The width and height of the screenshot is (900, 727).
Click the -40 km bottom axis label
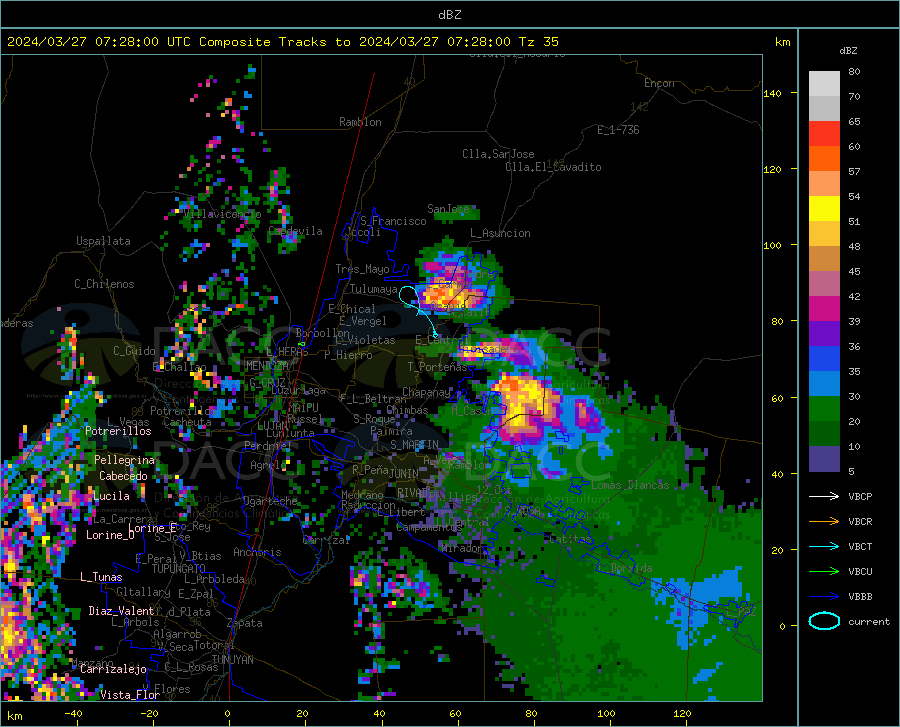tap(73, 714)
